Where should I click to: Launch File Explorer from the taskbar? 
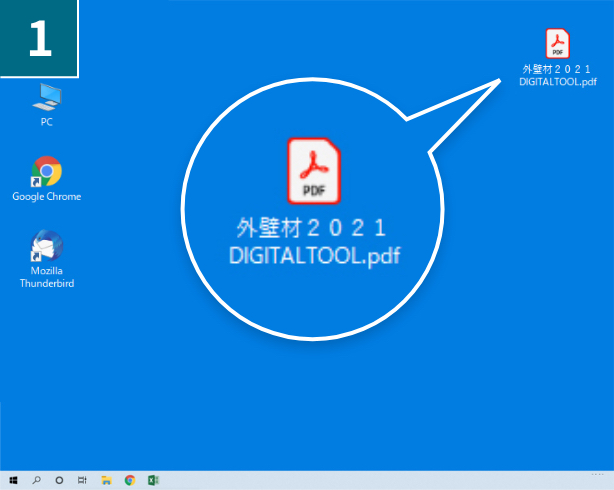click(x=106, y=480)
